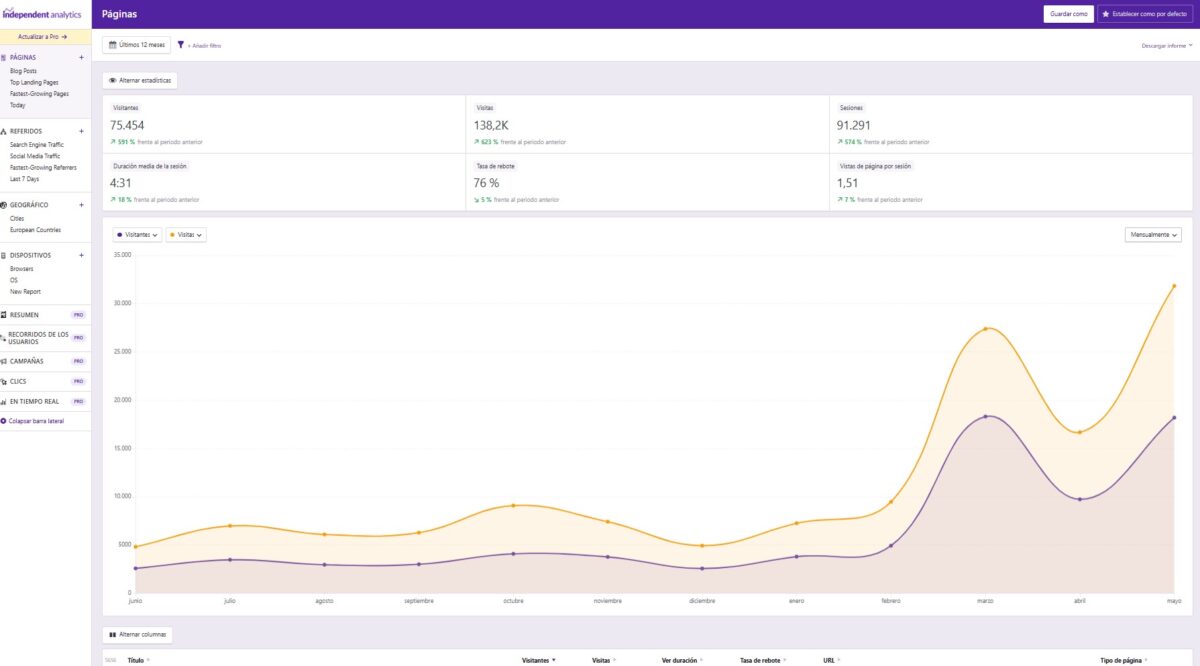Open the Blog Posts report
Viewport: 1200px width, 666px height.
(23, 71)
